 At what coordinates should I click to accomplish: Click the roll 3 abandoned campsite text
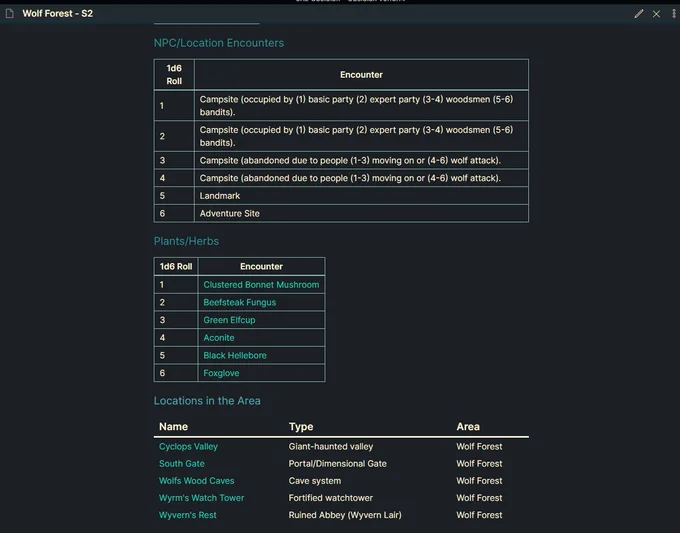click(350, 160)
